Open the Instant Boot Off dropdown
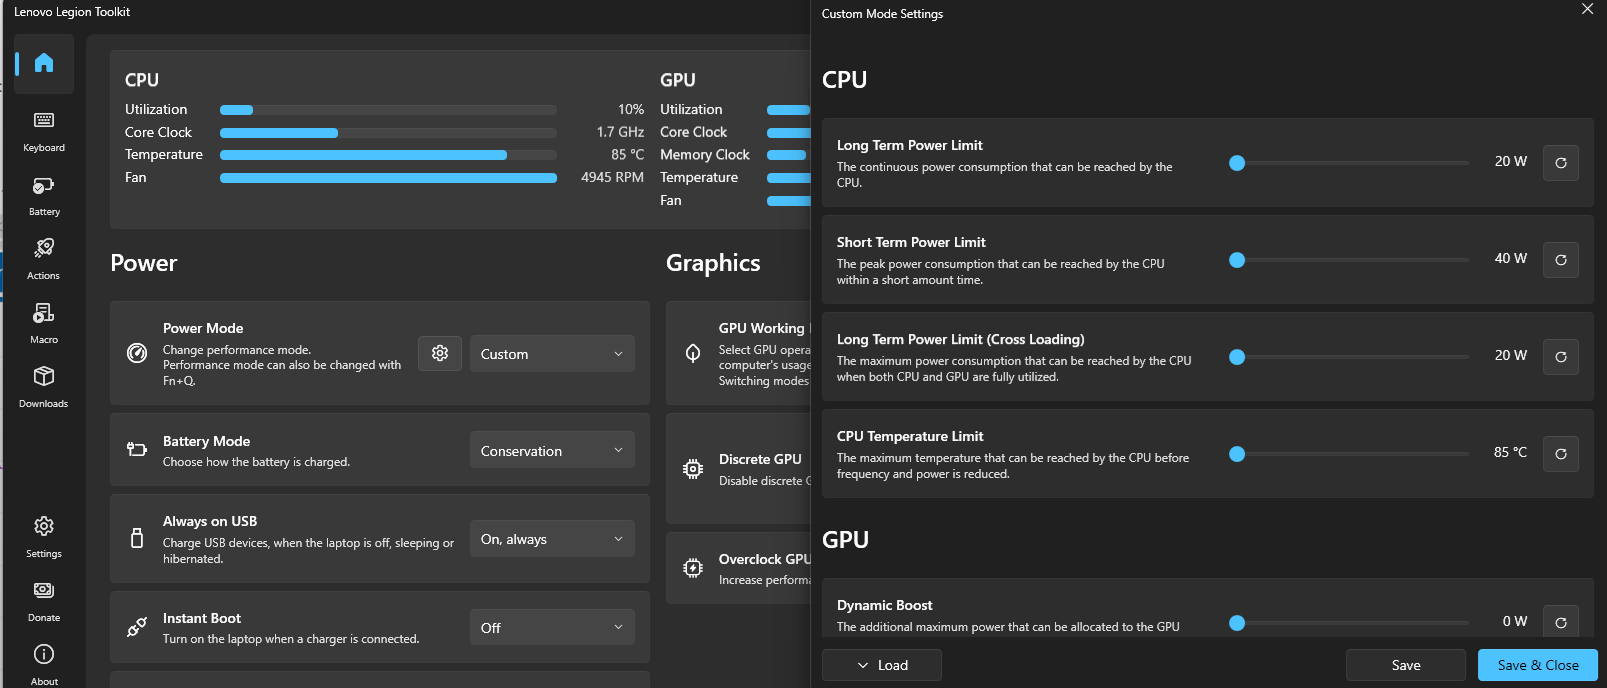This screenshot has width=1607, height=688. click(552, 628)
